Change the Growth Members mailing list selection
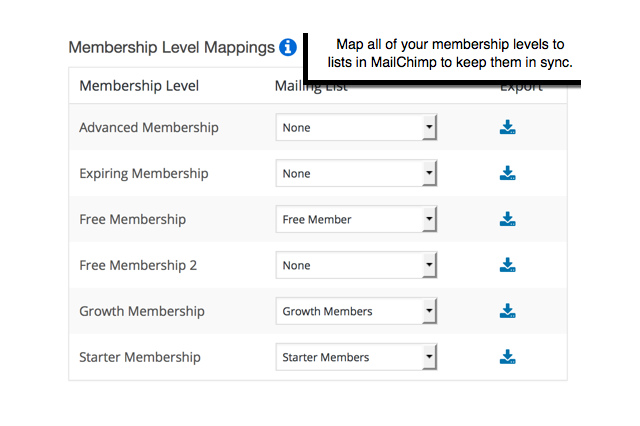Viewport: 640px width, 426px height. click(356, 312)
